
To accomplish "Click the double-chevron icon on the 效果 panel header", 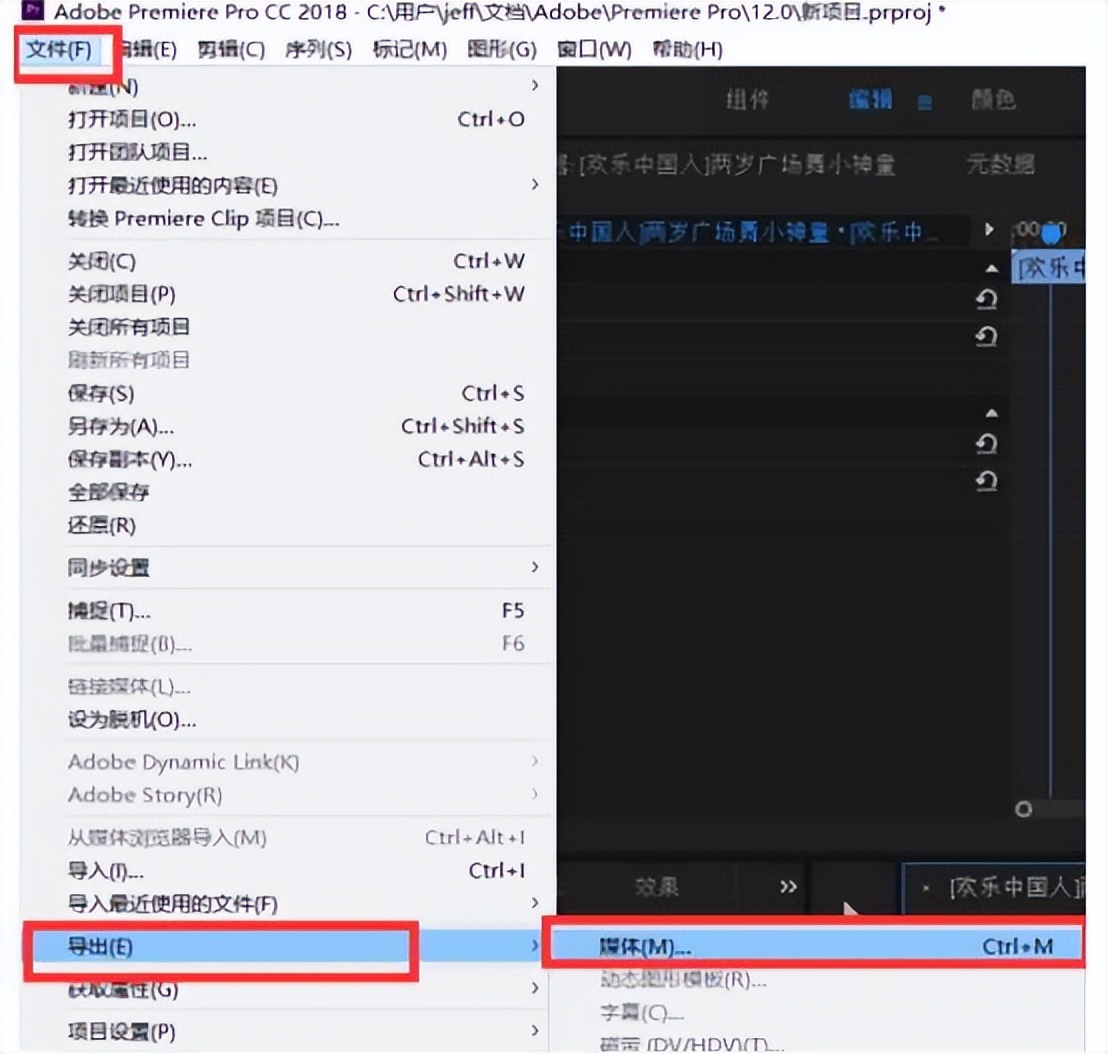I will [x=788, y=887].
